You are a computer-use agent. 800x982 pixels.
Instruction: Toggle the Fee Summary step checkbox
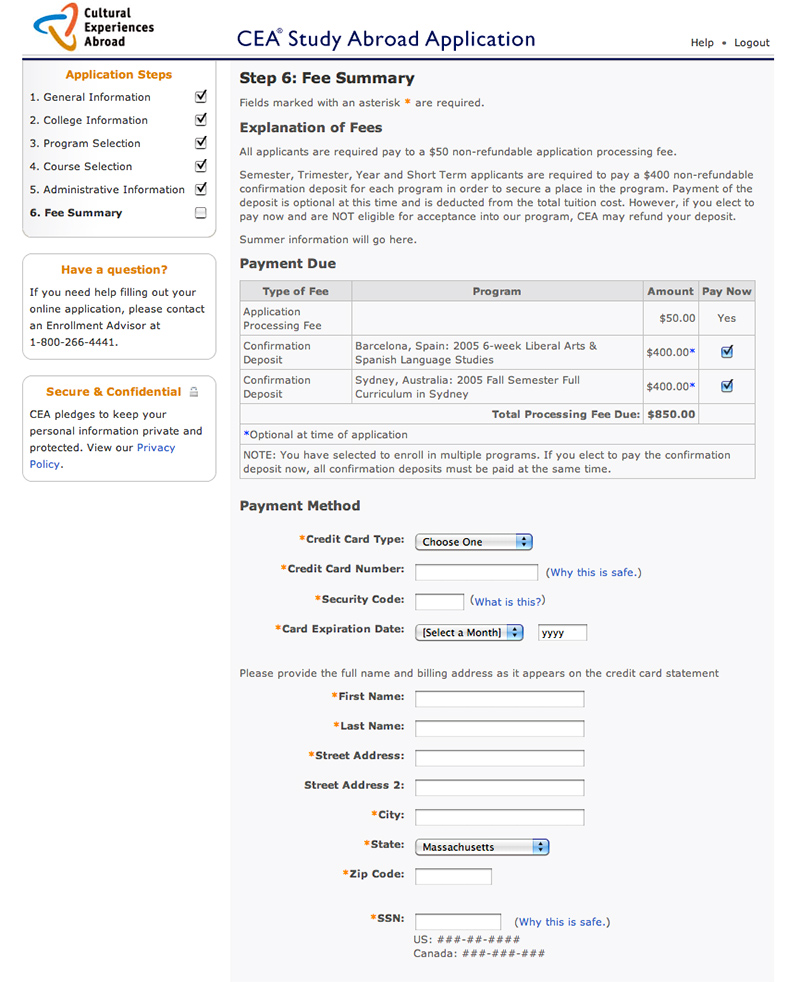(x=200, y=213)
